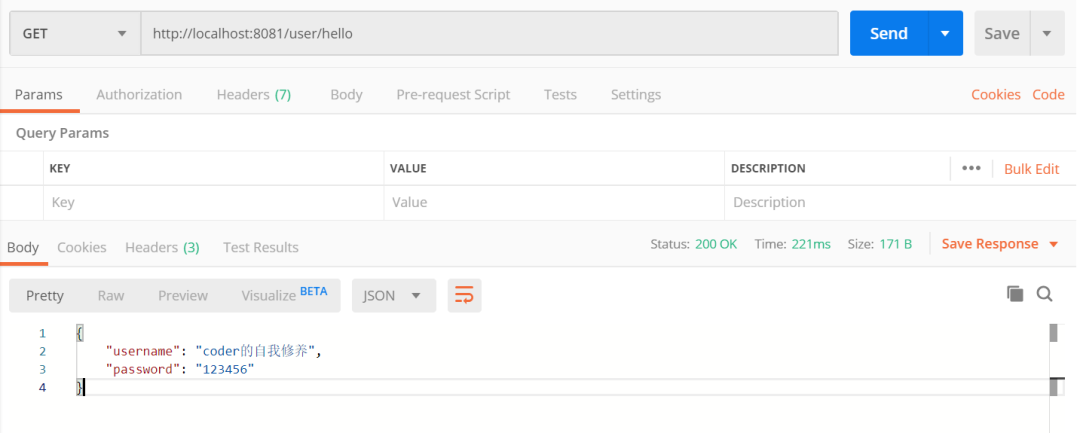The height and width of the screenshot is (433, 1080).
Task: Select the Raw view mode
Action: (x=110, y=295)
